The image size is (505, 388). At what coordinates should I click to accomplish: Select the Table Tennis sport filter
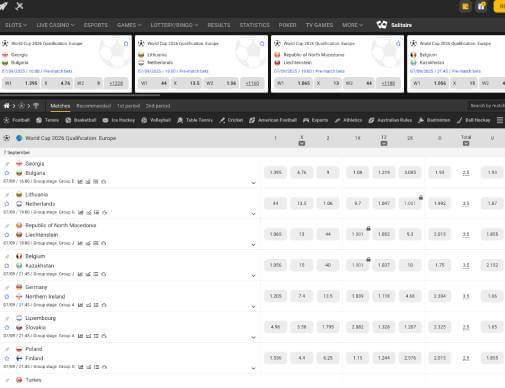tap(195, 120)
